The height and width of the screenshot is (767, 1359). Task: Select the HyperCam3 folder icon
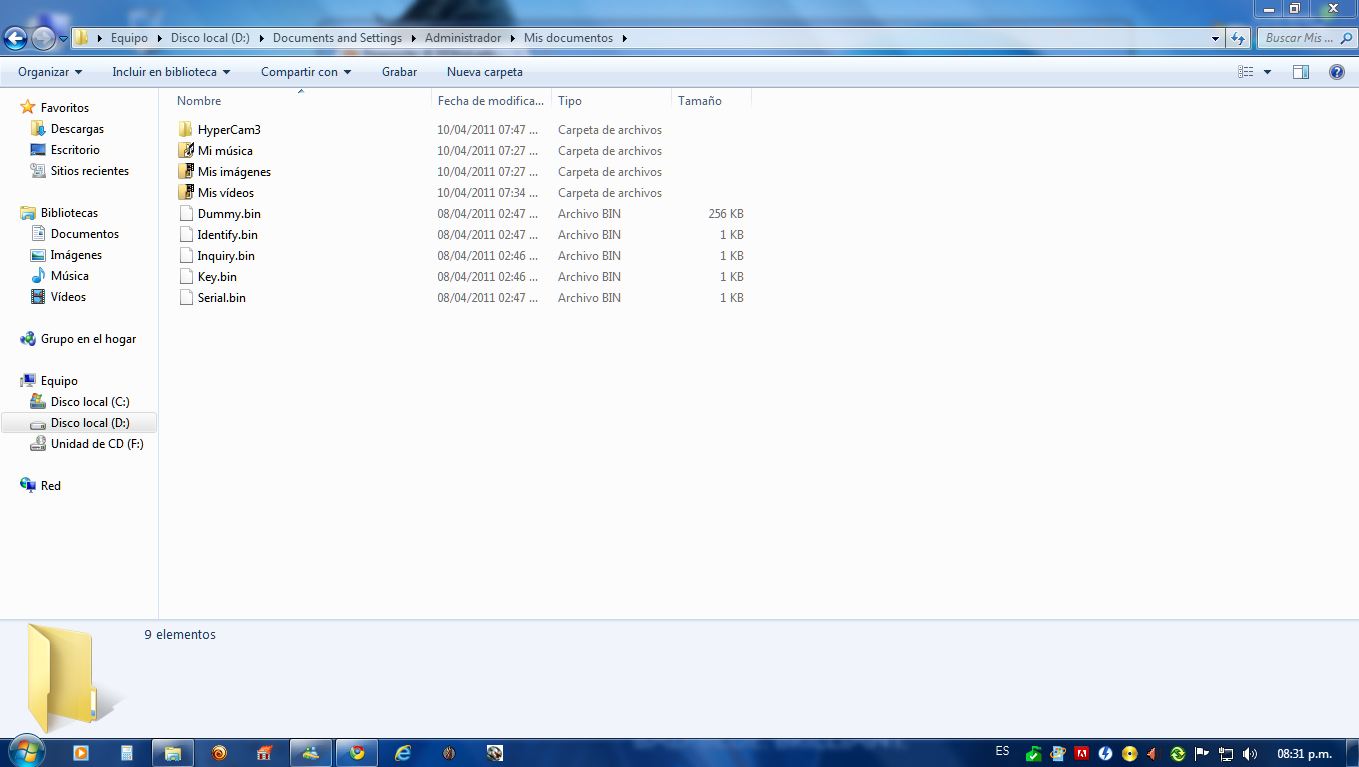click(x=185, y=130)
